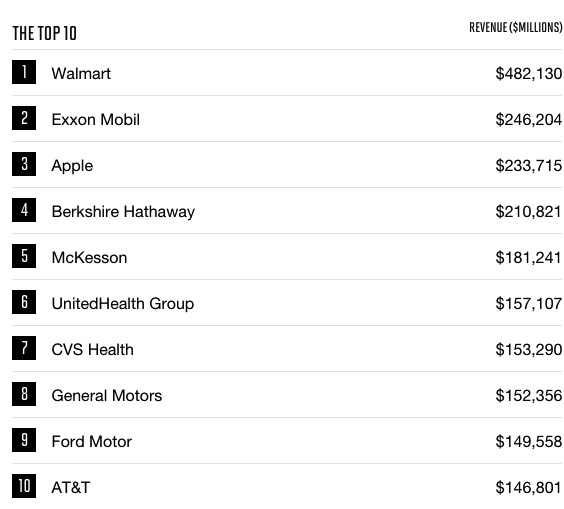Click the rank 8 number badge
This screenshot has height=509, width=564.
[x=24, y=394]
